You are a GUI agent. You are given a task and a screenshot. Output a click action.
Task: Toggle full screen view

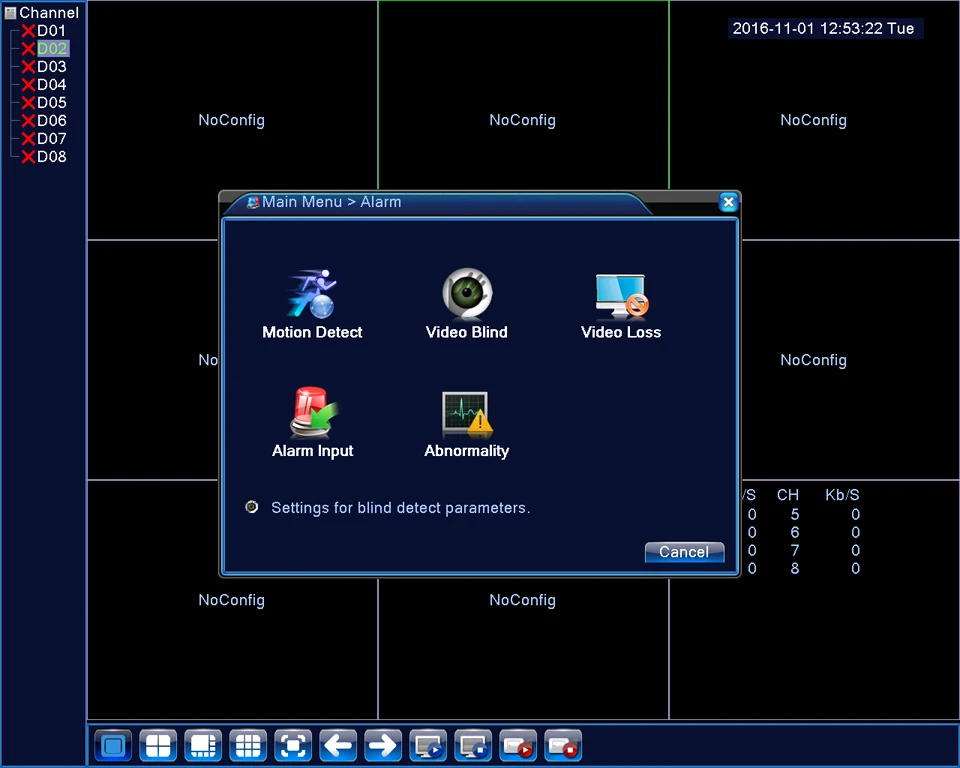tap(293, 745)
